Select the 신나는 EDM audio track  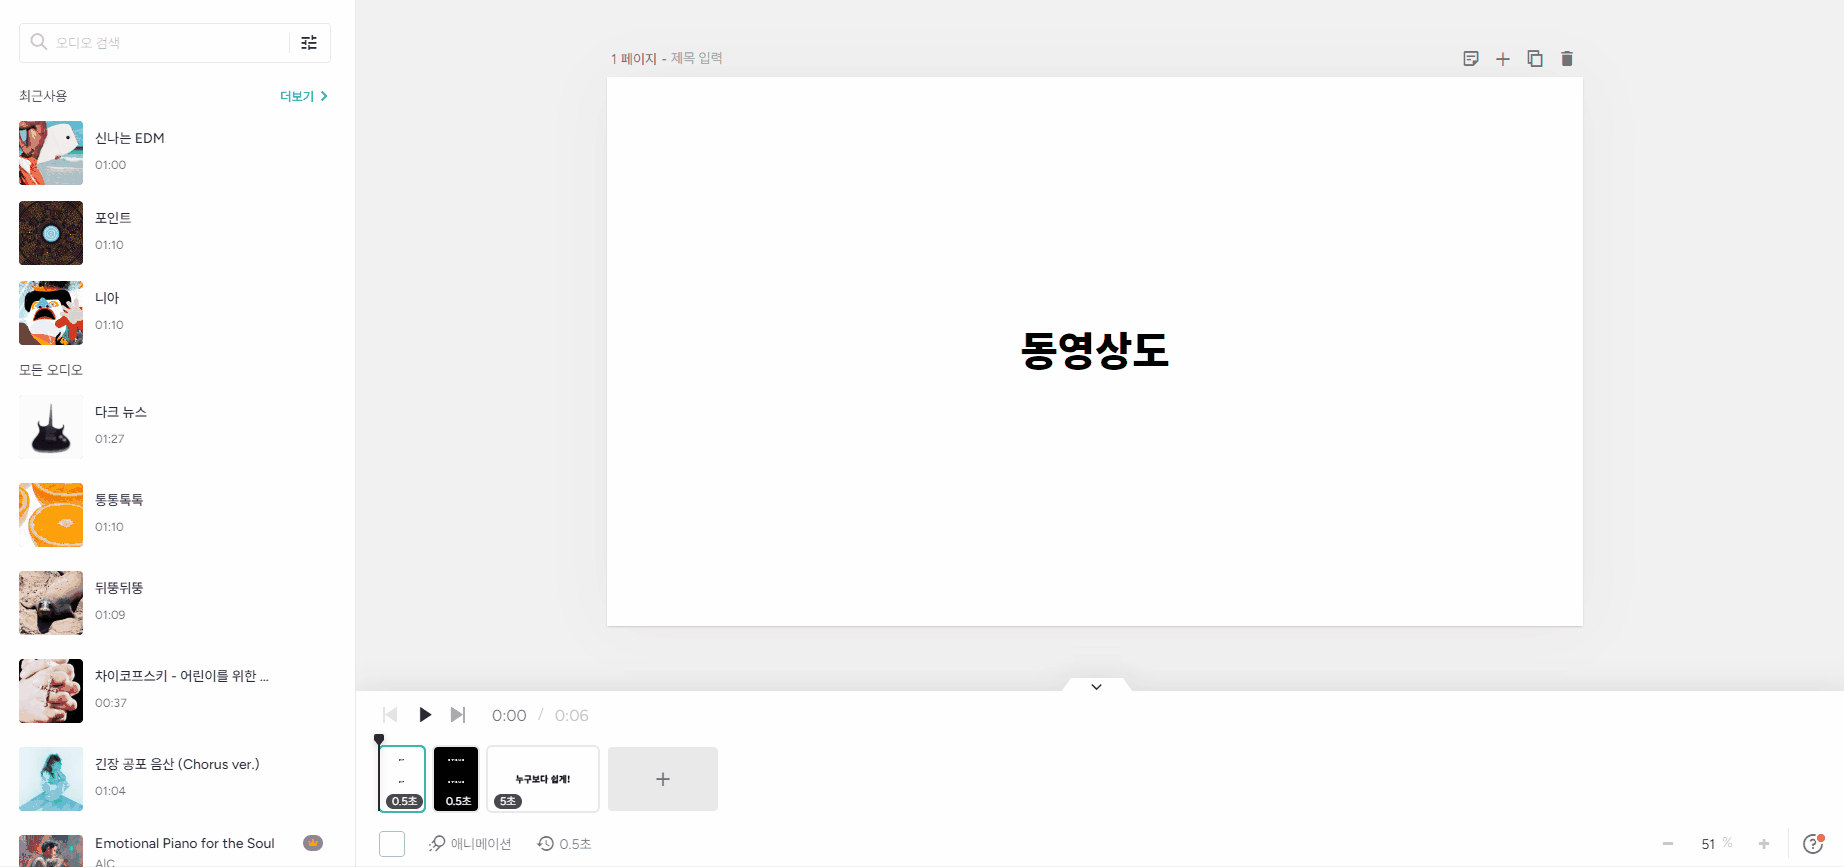point(130,138)
